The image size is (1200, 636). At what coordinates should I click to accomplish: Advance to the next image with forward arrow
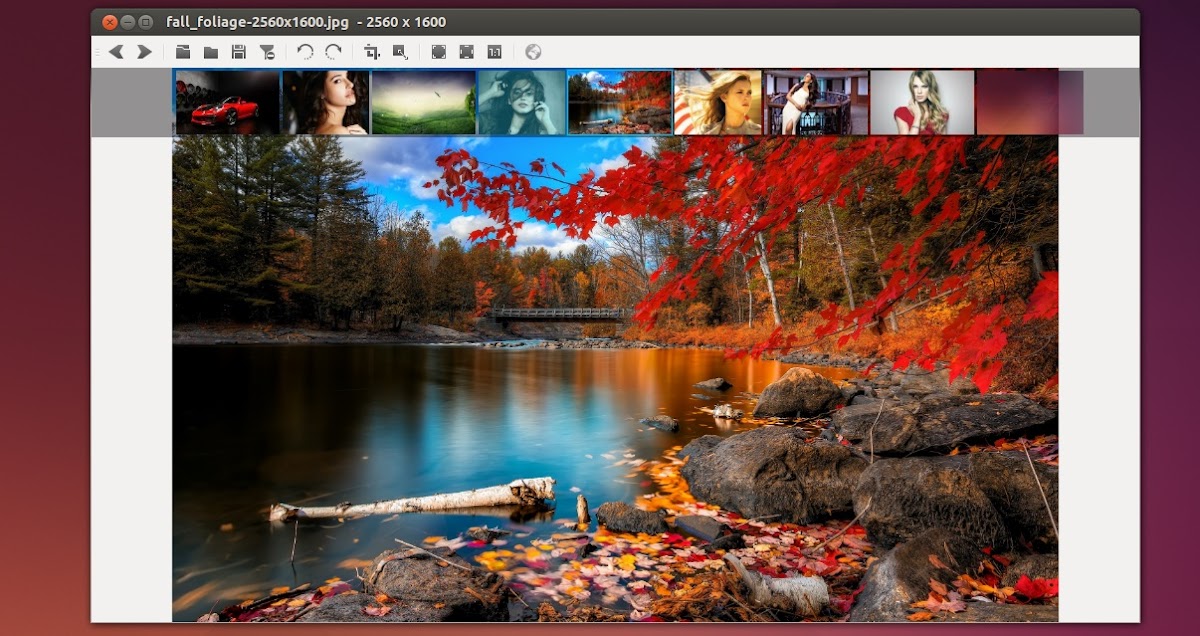(144, 52)
